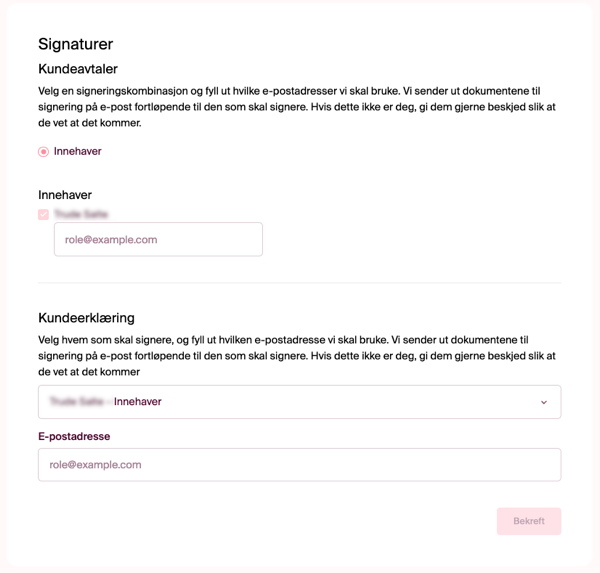This screenshot has width=600, height=573.
Task: Click the Innehaver radio option label
Action: (x=78, y=152)
